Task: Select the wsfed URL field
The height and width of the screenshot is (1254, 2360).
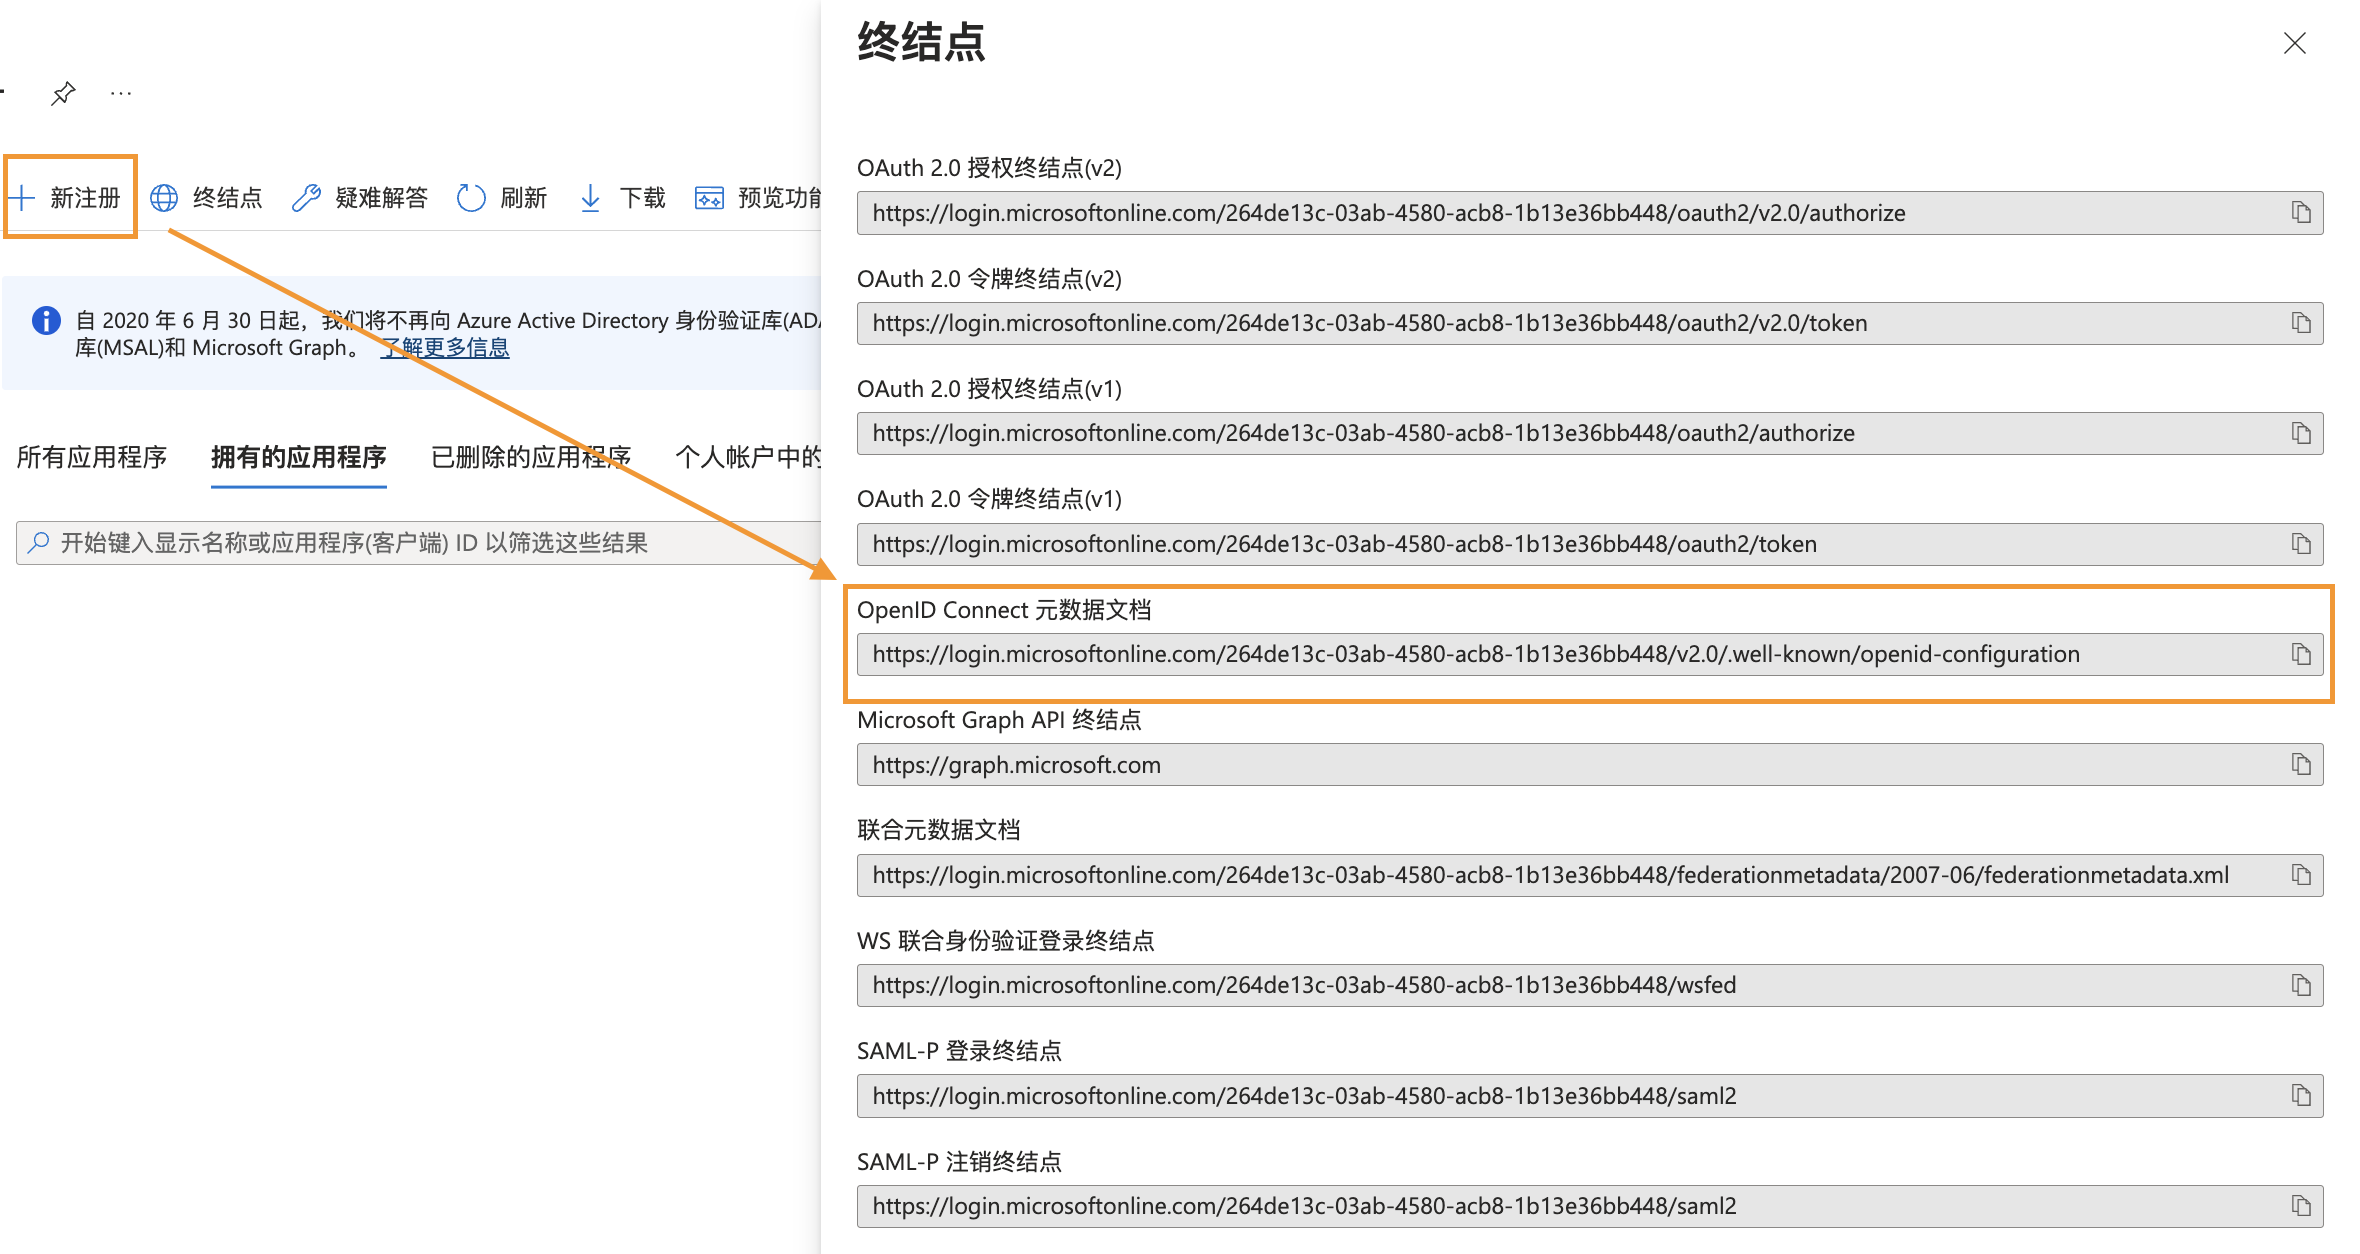Action: click(1590, 985)
